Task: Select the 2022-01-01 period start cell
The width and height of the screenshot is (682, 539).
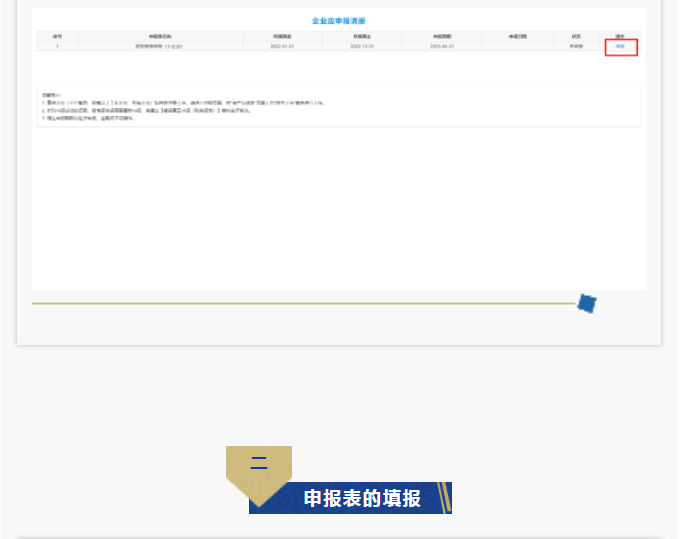Action: (x=282, y=46)
